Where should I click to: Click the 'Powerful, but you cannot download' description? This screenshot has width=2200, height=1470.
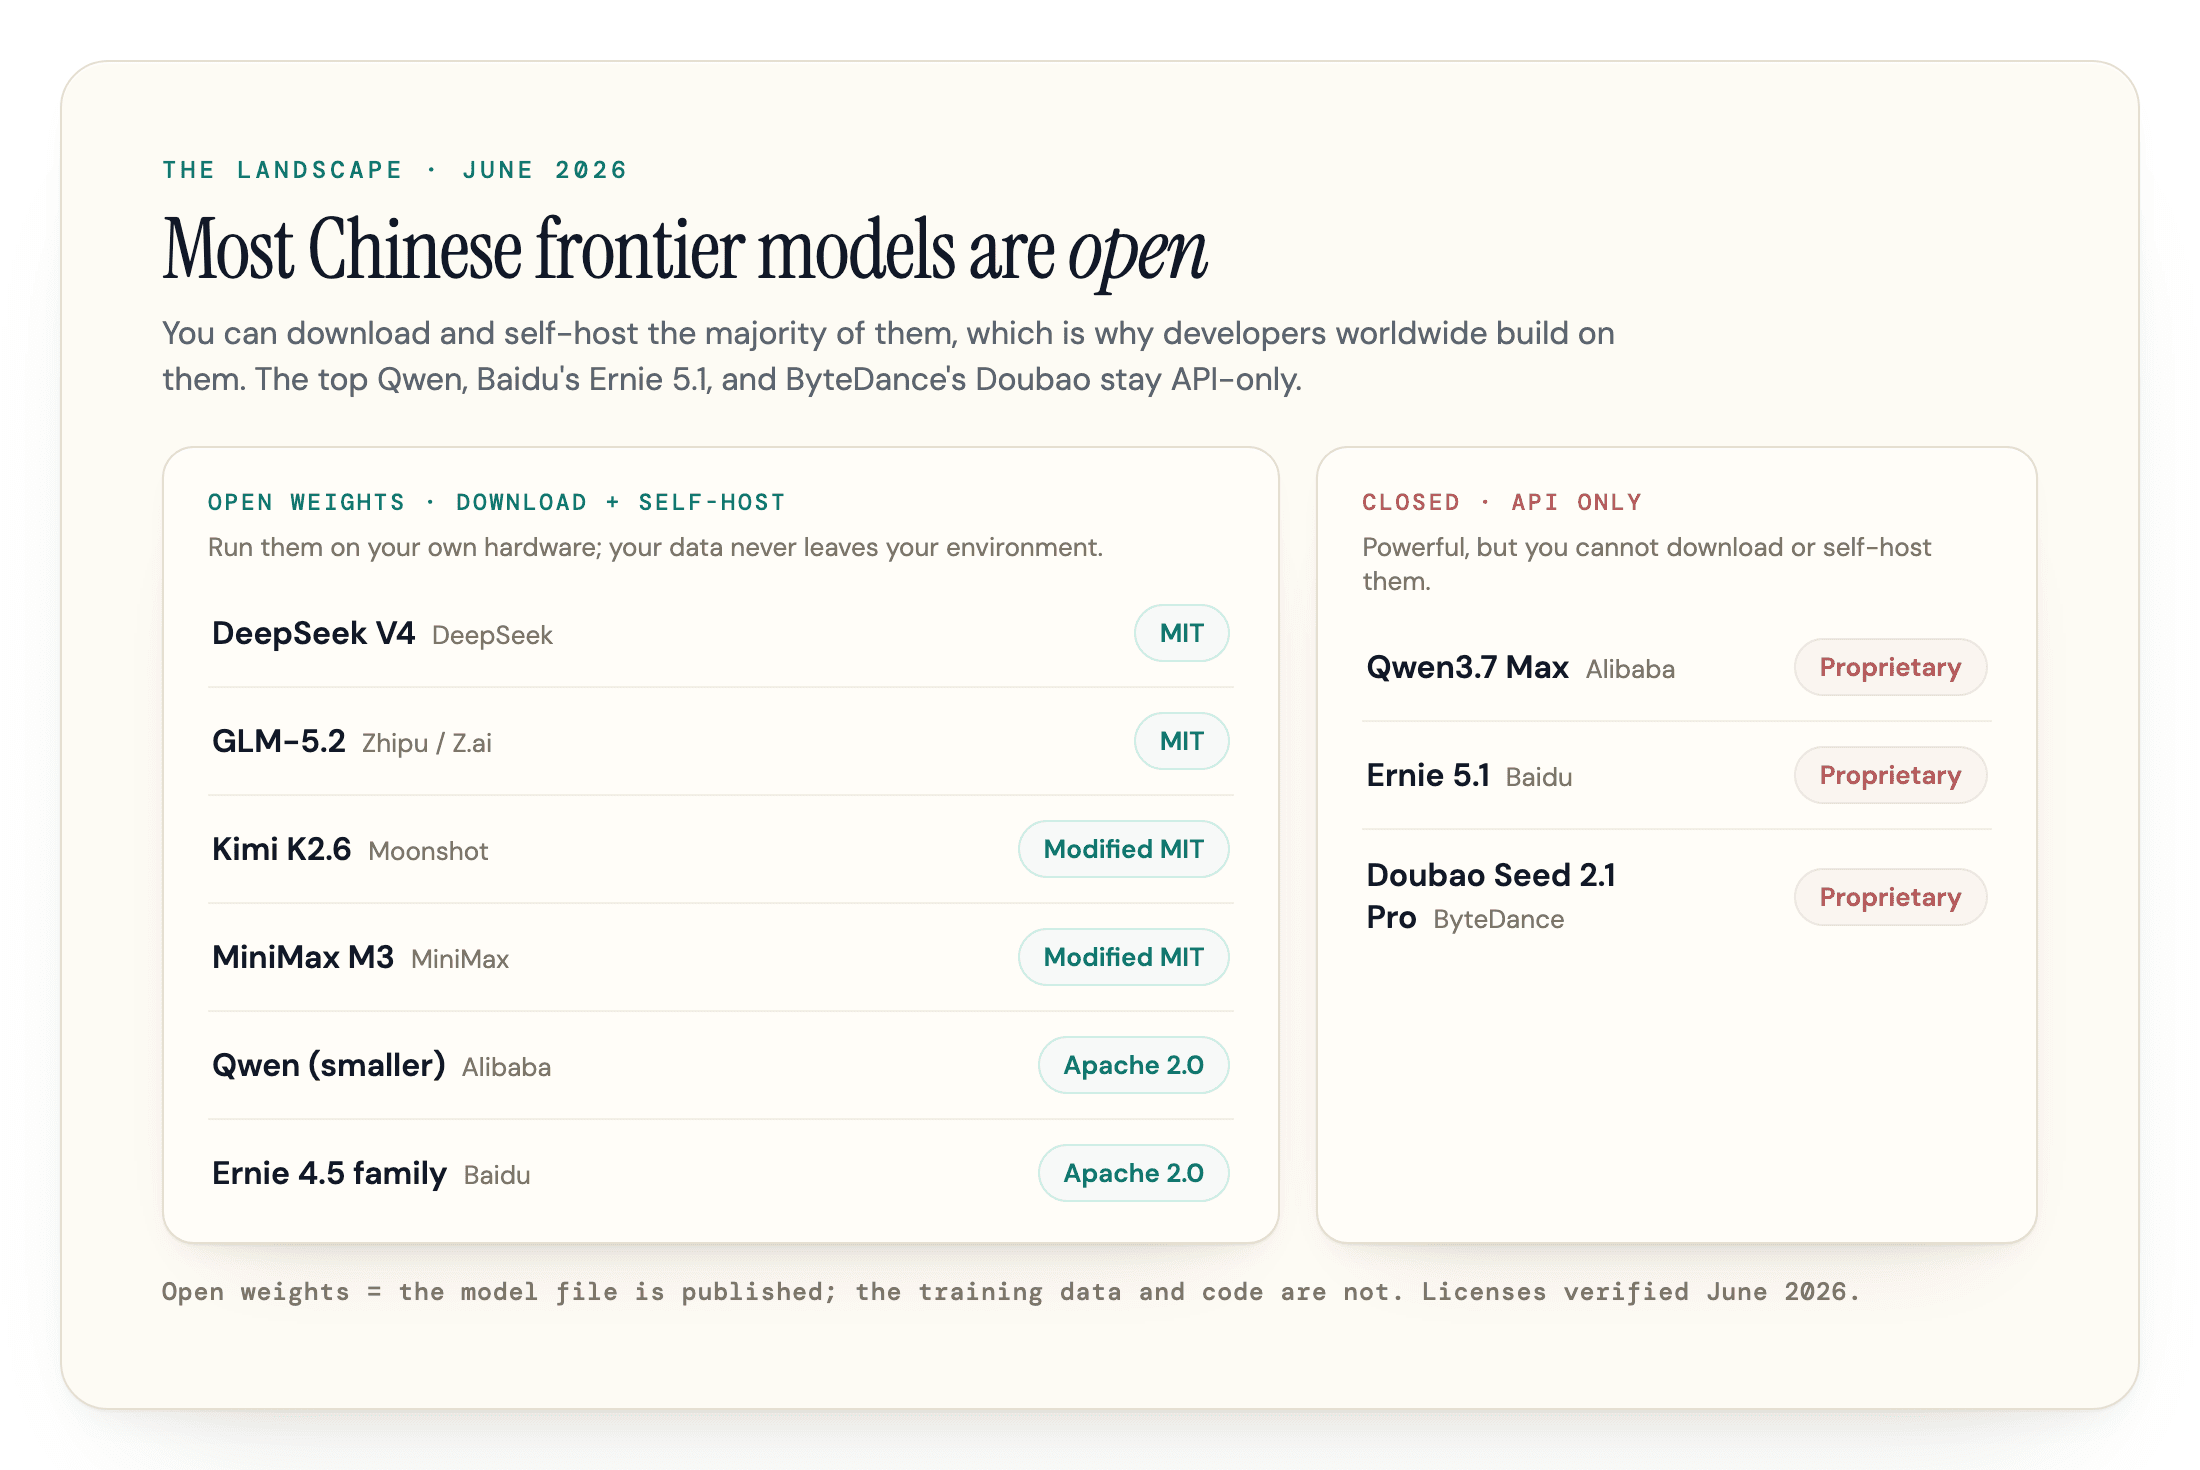1647,564
